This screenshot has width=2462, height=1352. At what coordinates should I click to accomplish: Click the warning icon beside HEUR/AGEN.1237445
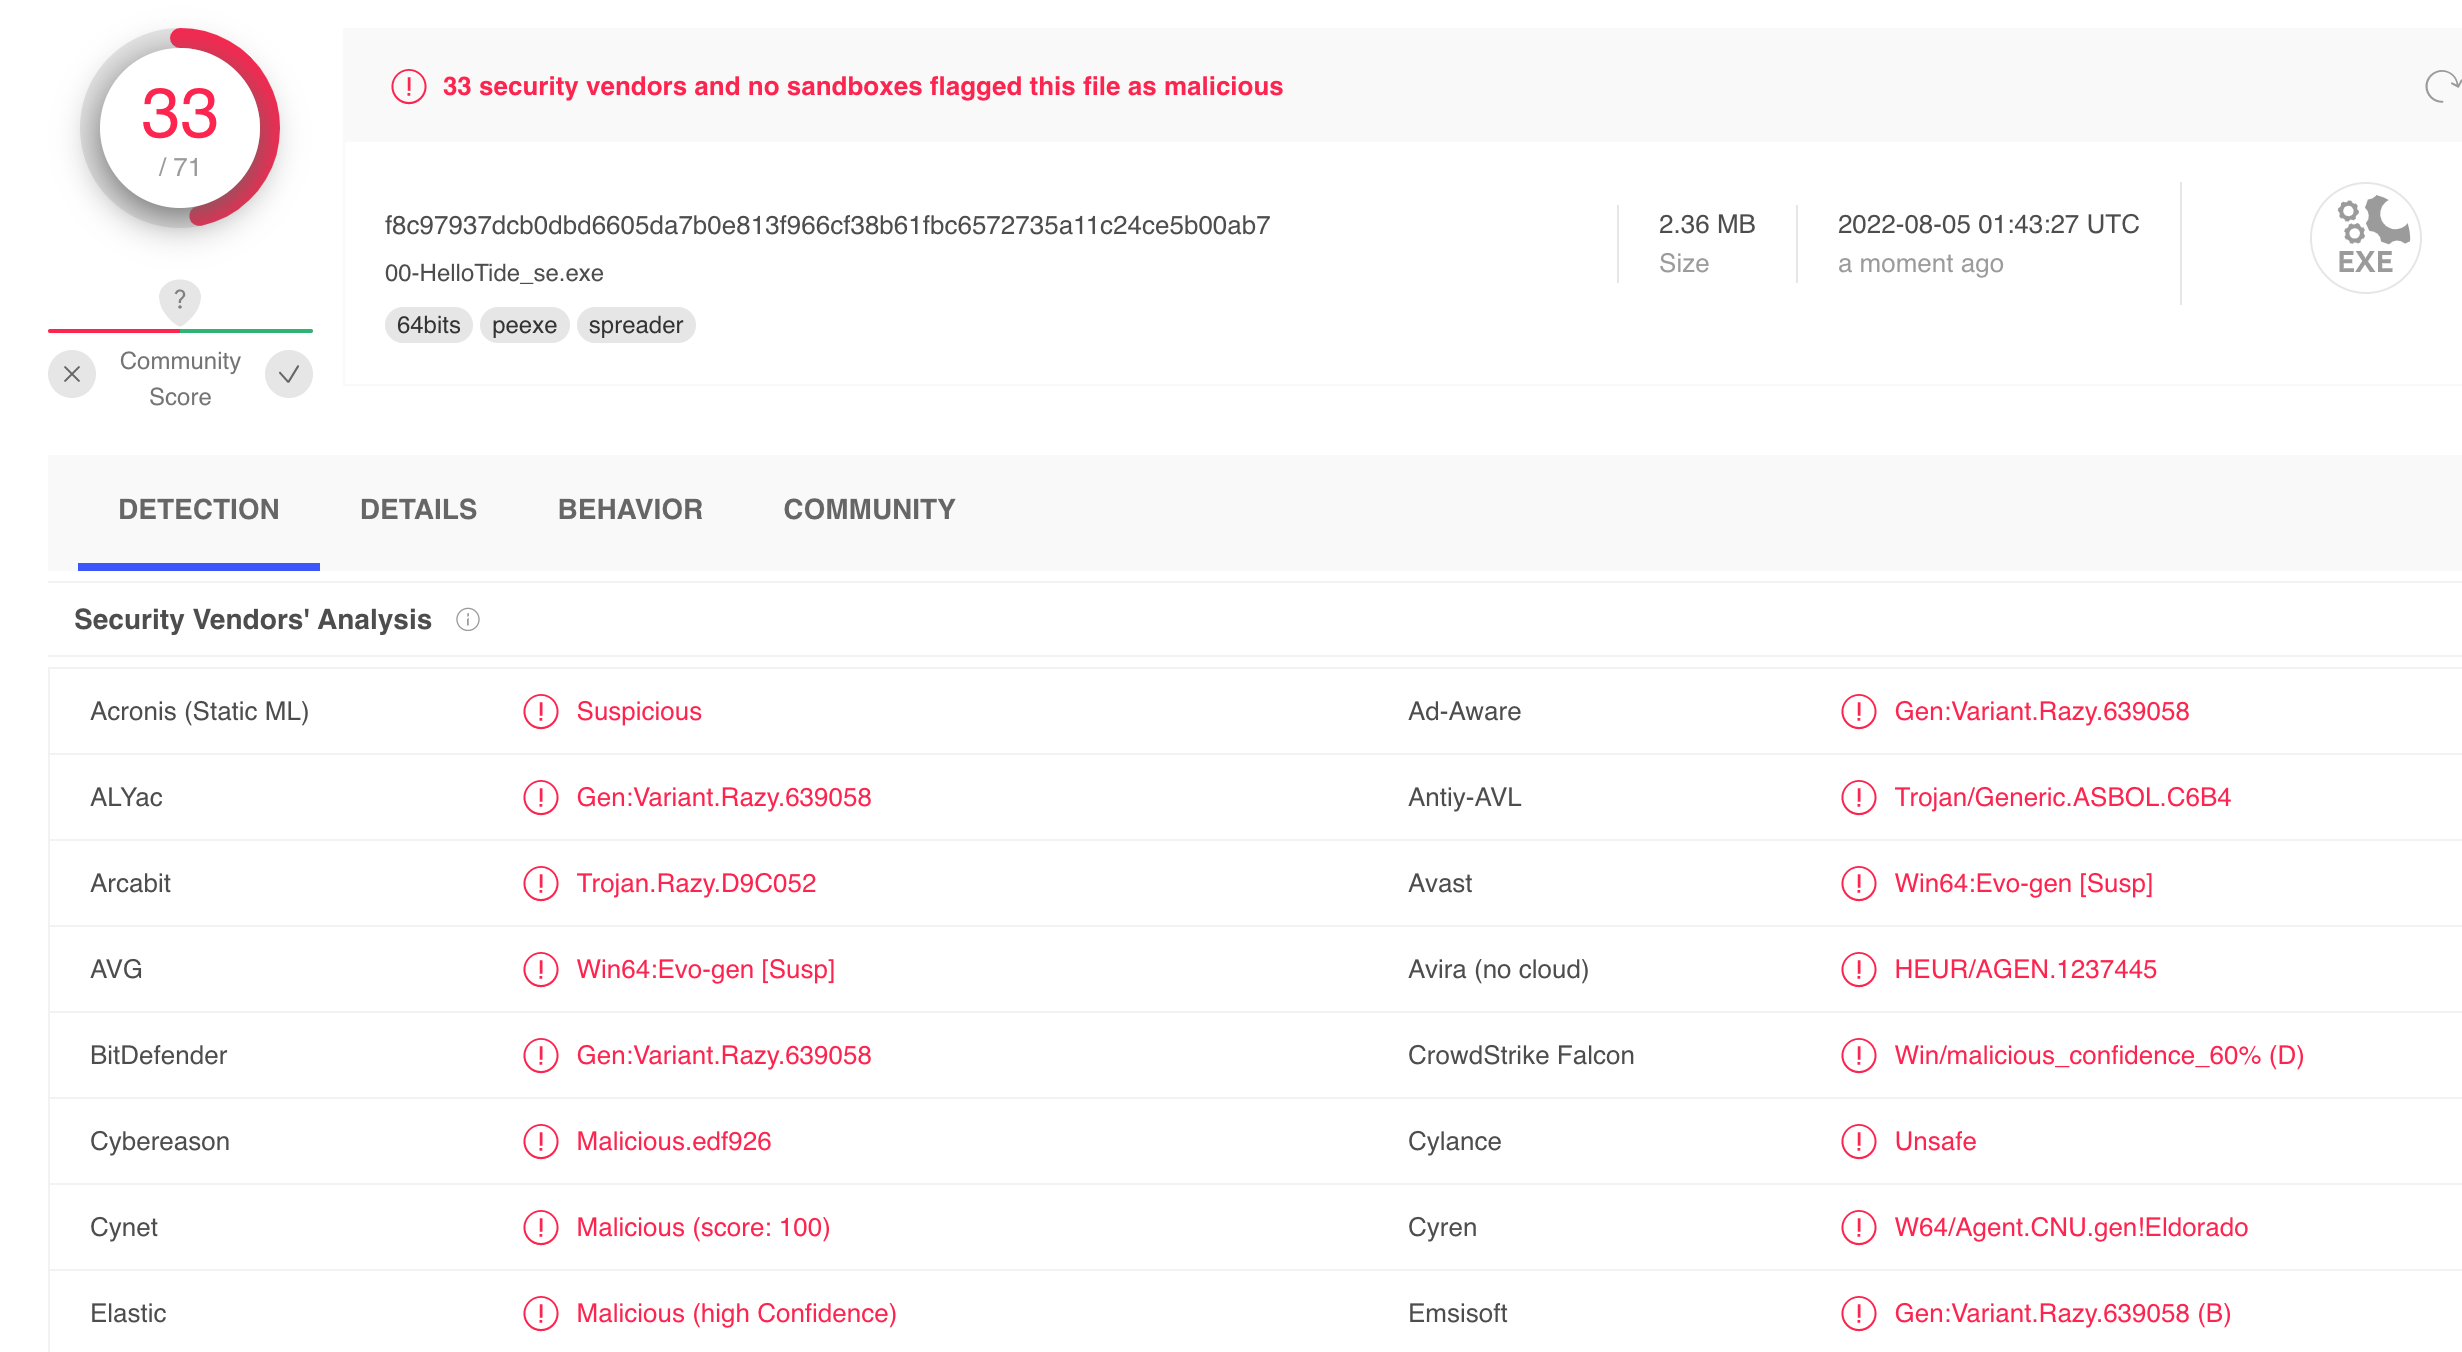point(1858,970)
